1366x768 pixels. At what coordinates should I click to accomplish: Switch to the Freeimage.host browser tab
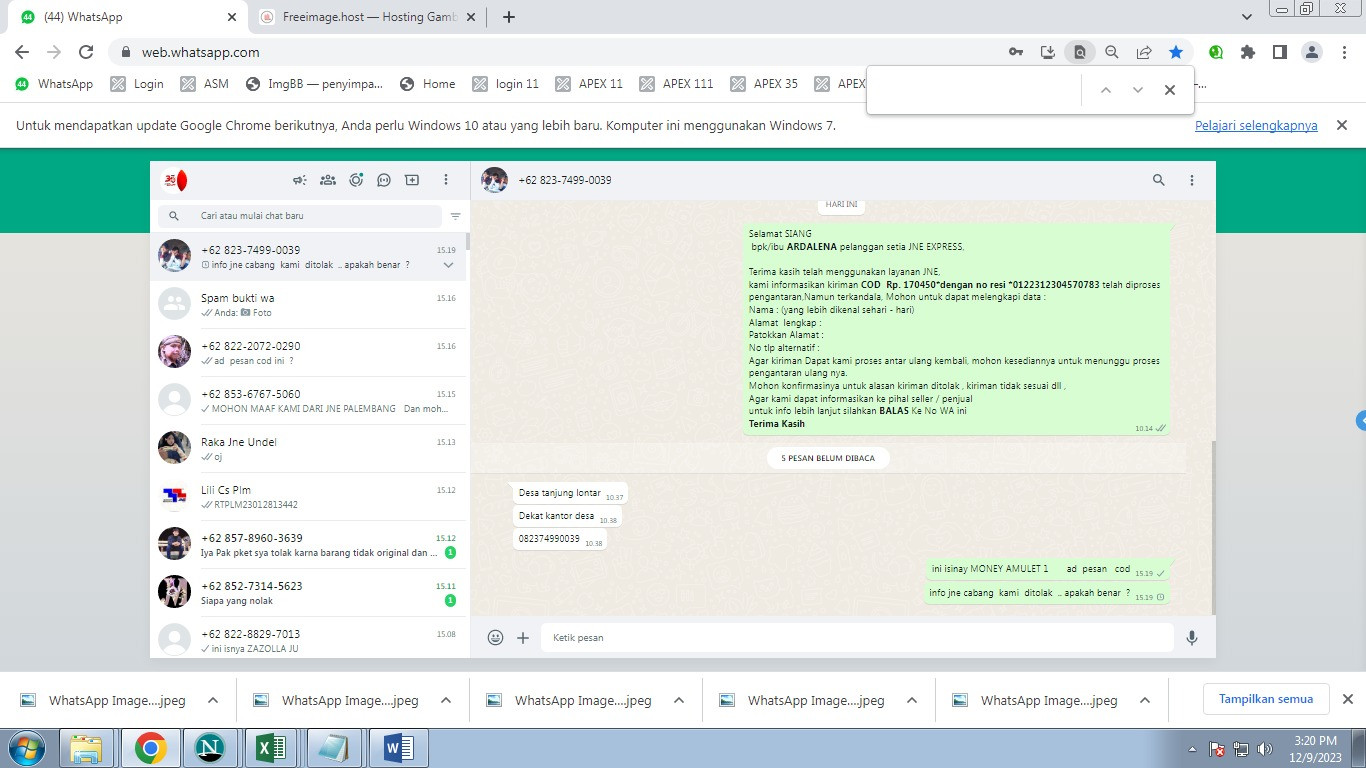pyautogui.click(x=366, y=17)
